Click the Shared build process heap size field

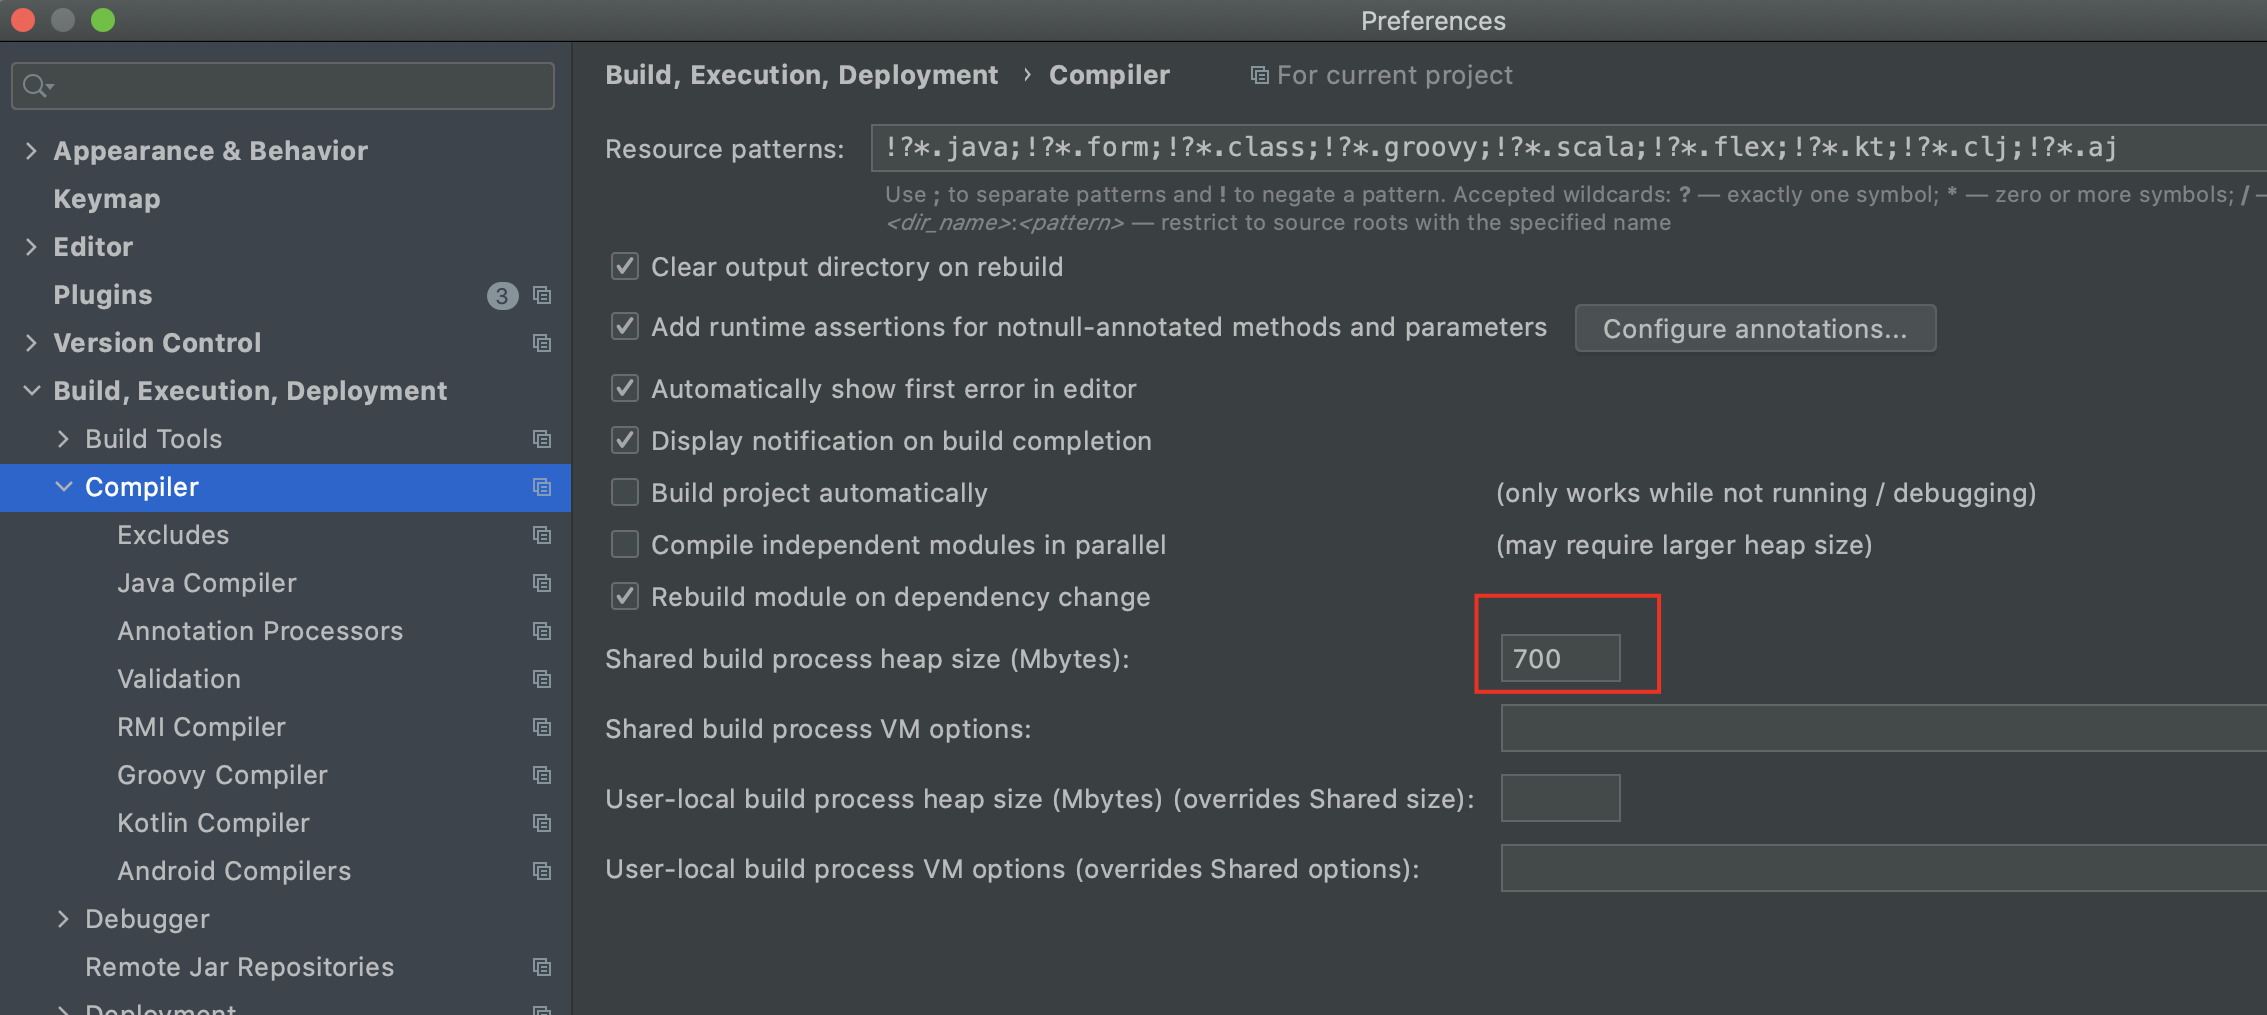pyautogui.click(x=1559, y=658)
